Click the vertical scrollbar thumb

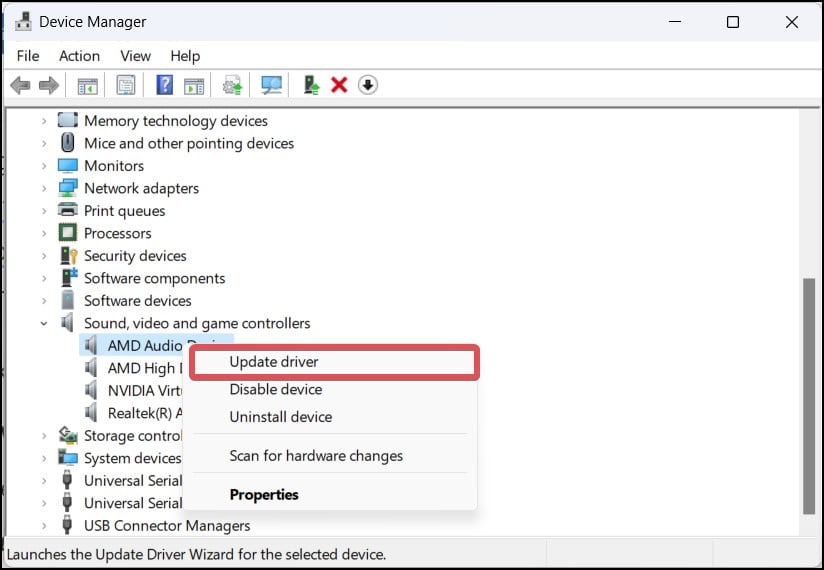(809, 397)
